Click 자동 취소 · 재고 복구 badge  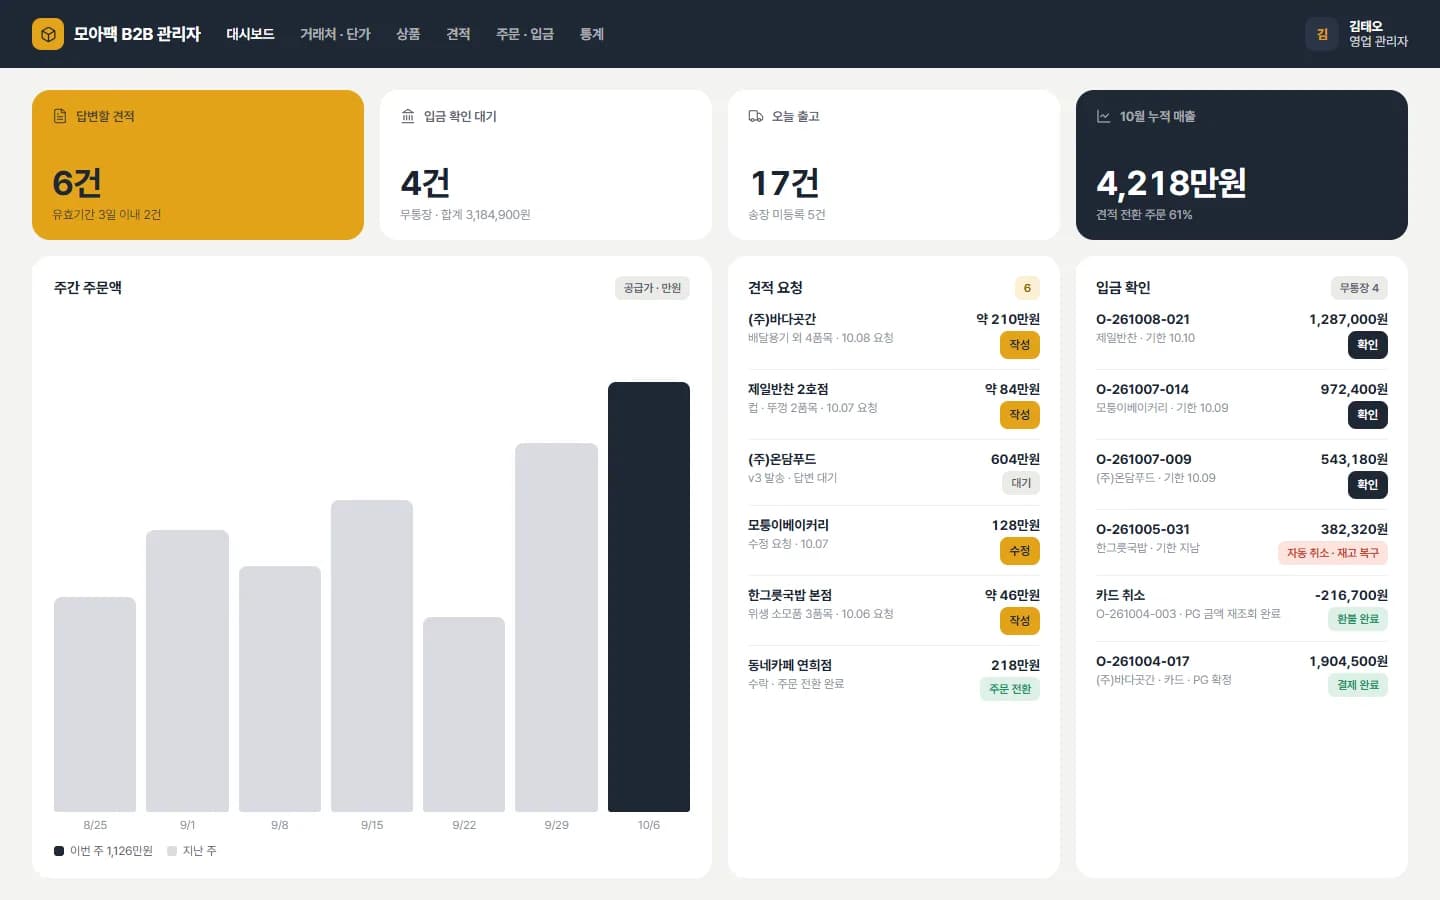pos(1333,553)
